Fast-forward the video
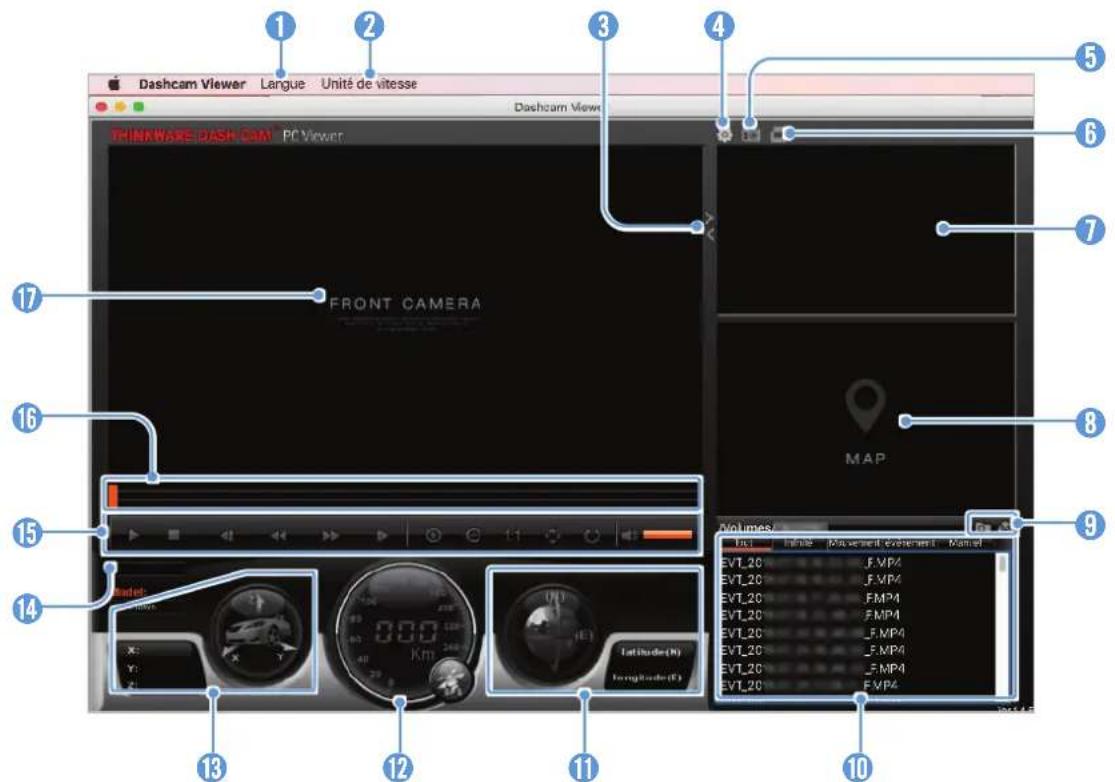 (331, 535)
